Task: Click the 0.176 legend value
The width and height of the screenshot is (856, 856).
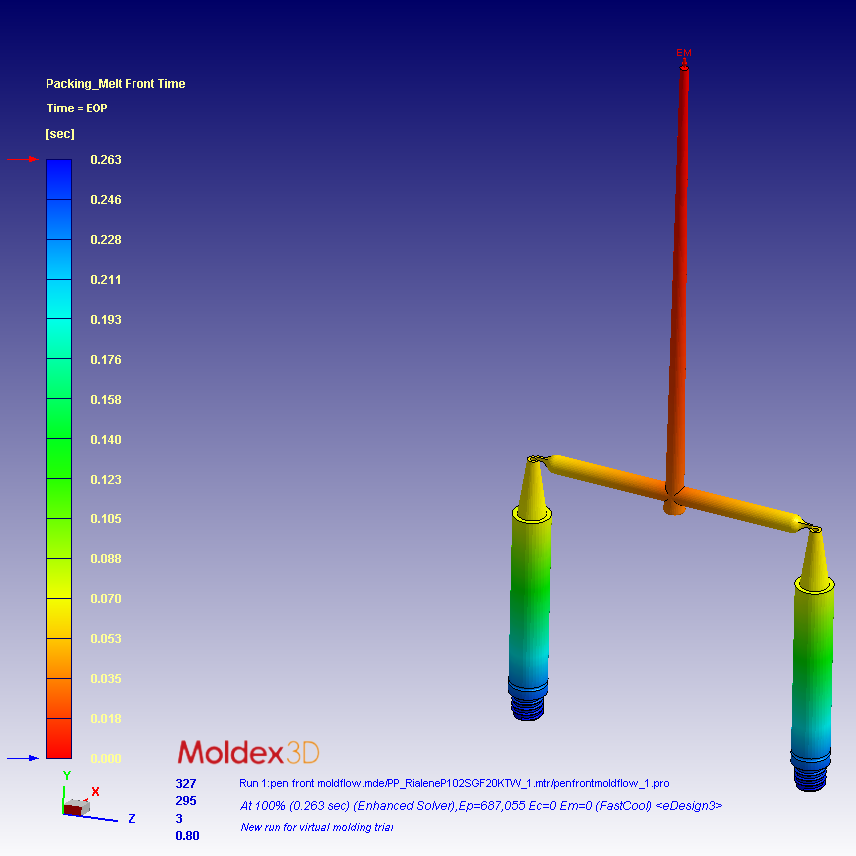Action: coord(106,359)
